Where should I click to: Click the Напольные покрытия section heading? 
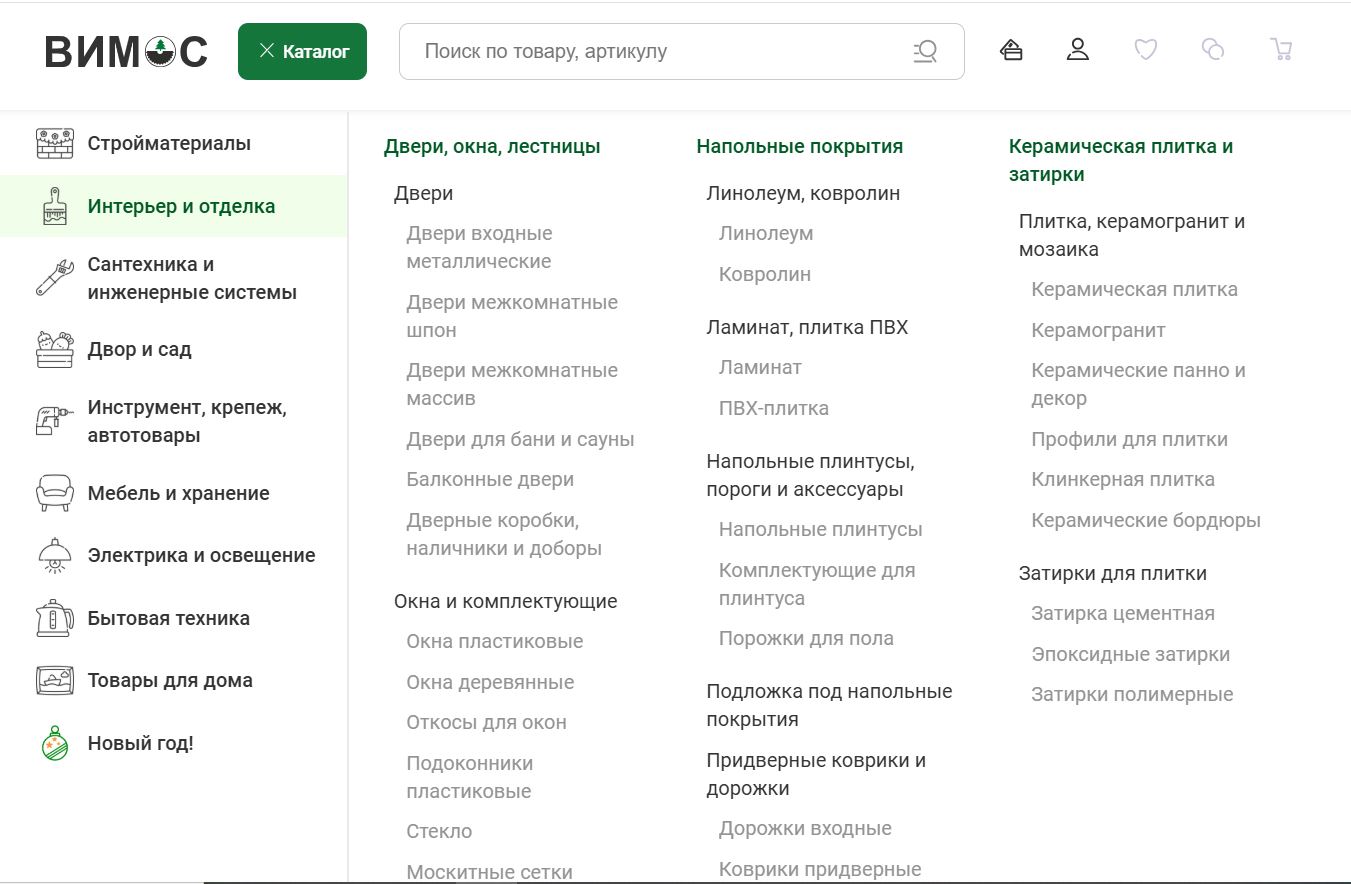tap(799, 147)
